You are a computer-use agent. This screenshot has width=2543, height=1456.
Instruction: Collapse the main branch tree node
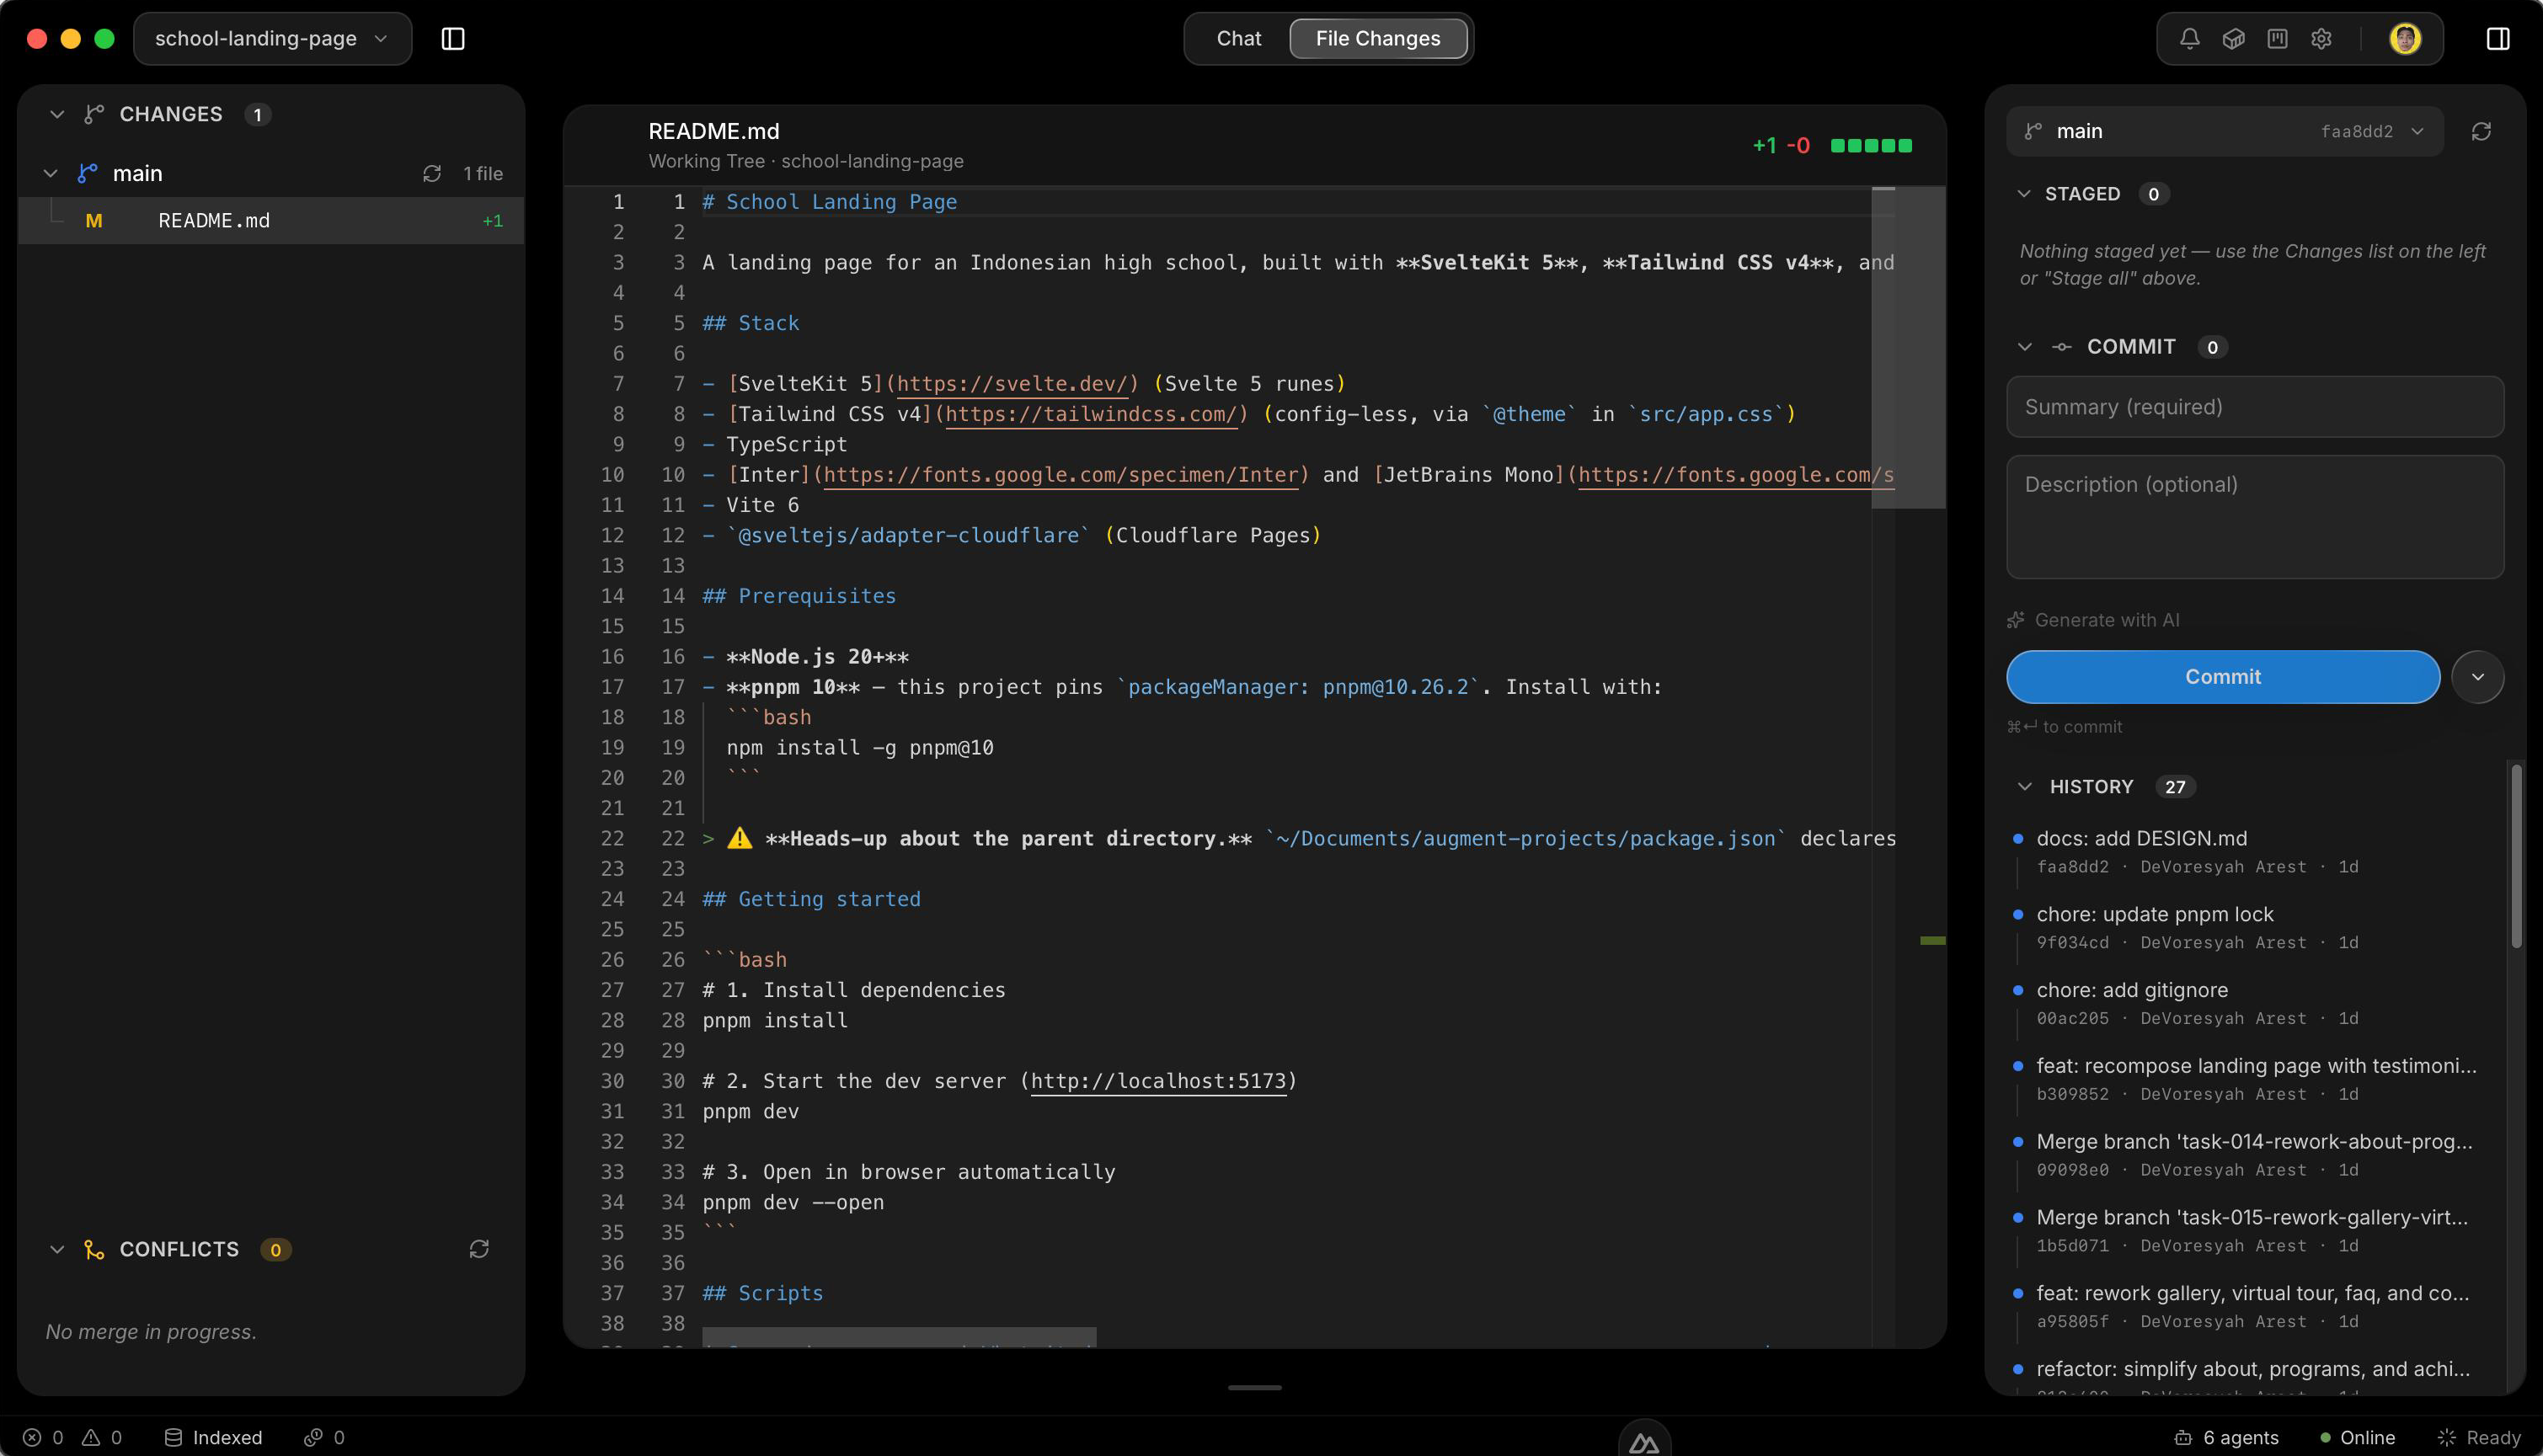click(x=50, y=174)
